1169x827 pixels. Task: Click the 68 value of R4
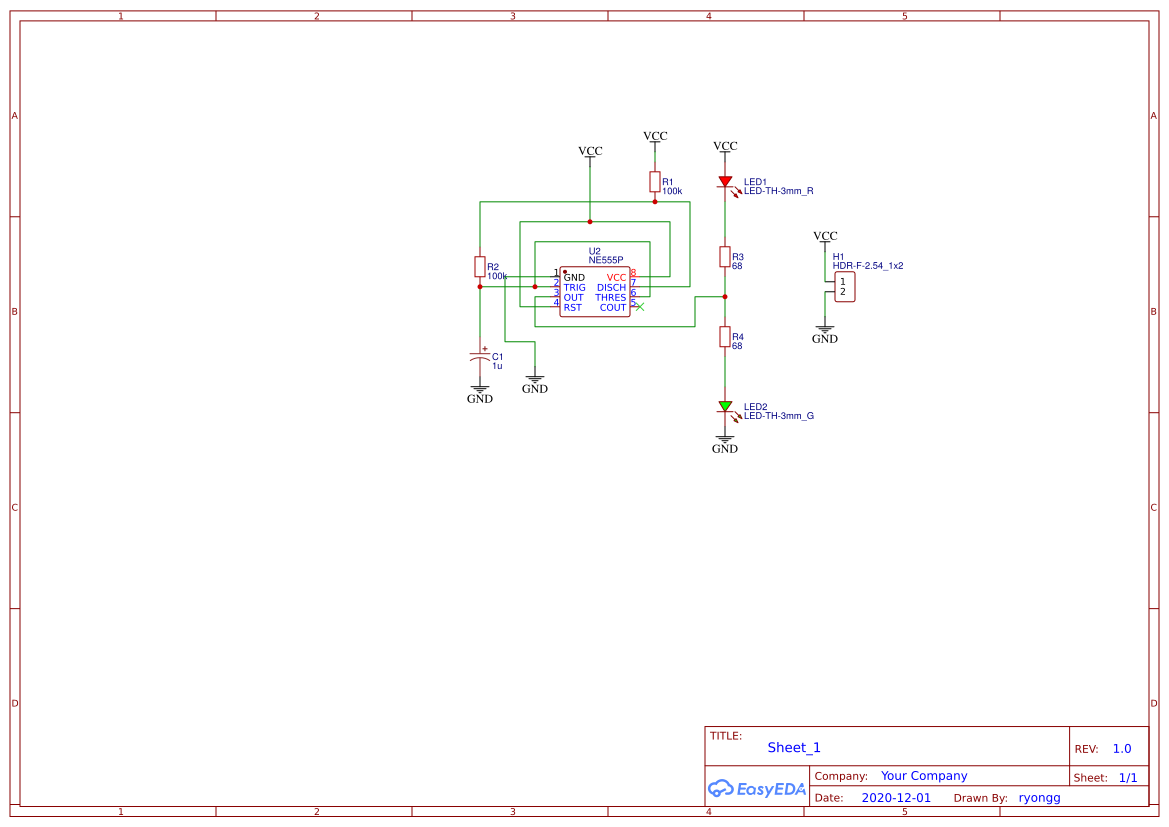click(x=737, y=345)
